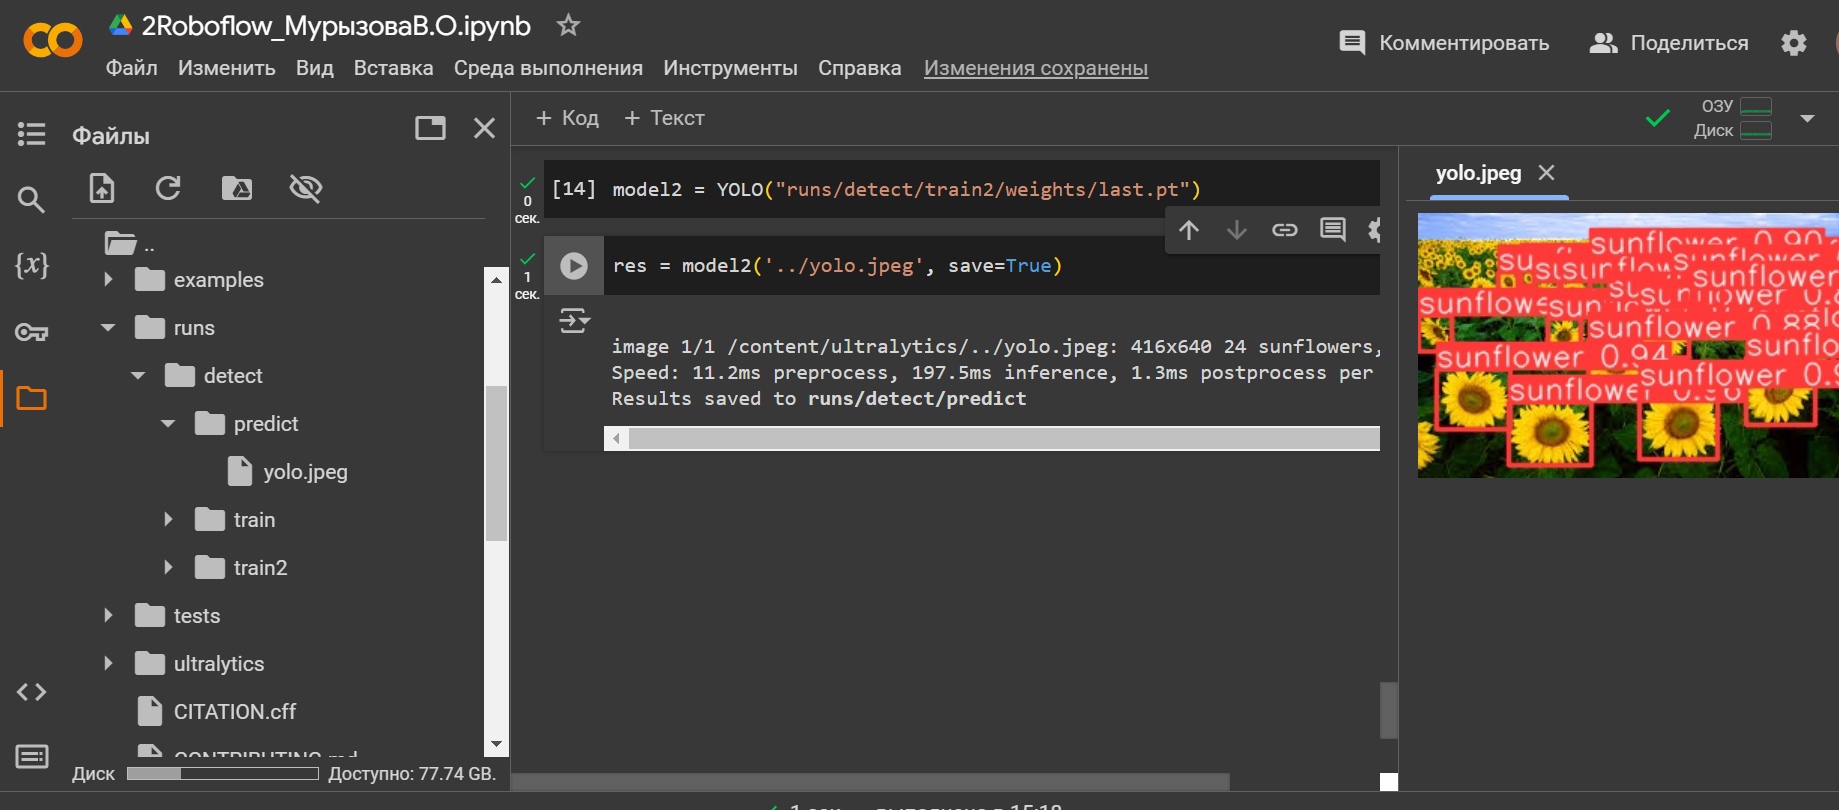Click the Изменения сохранены link

pos(1036,68)
